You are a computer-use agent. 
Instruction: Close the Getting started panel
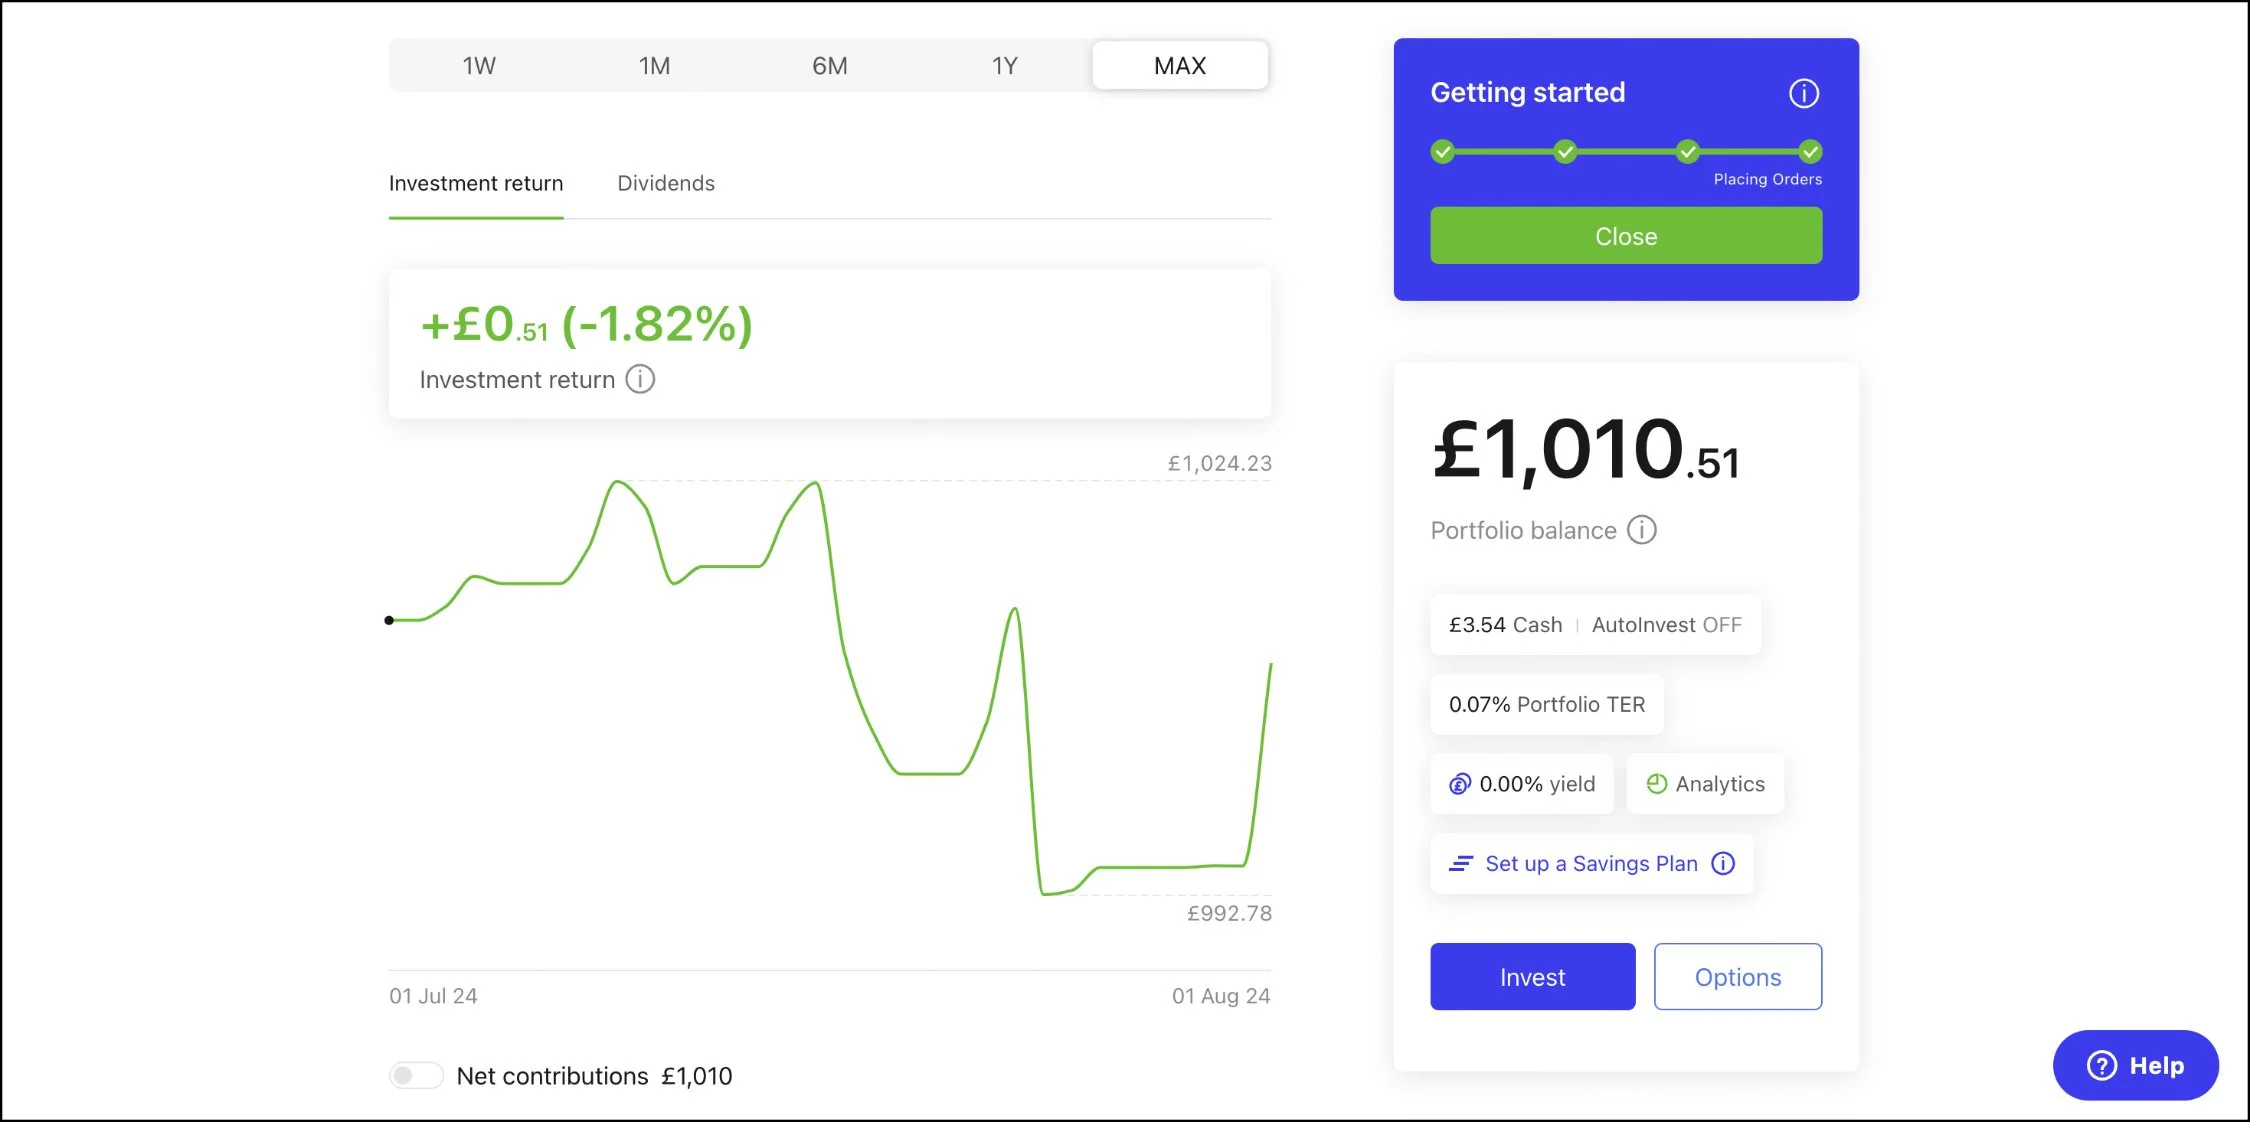point(1625,236)
